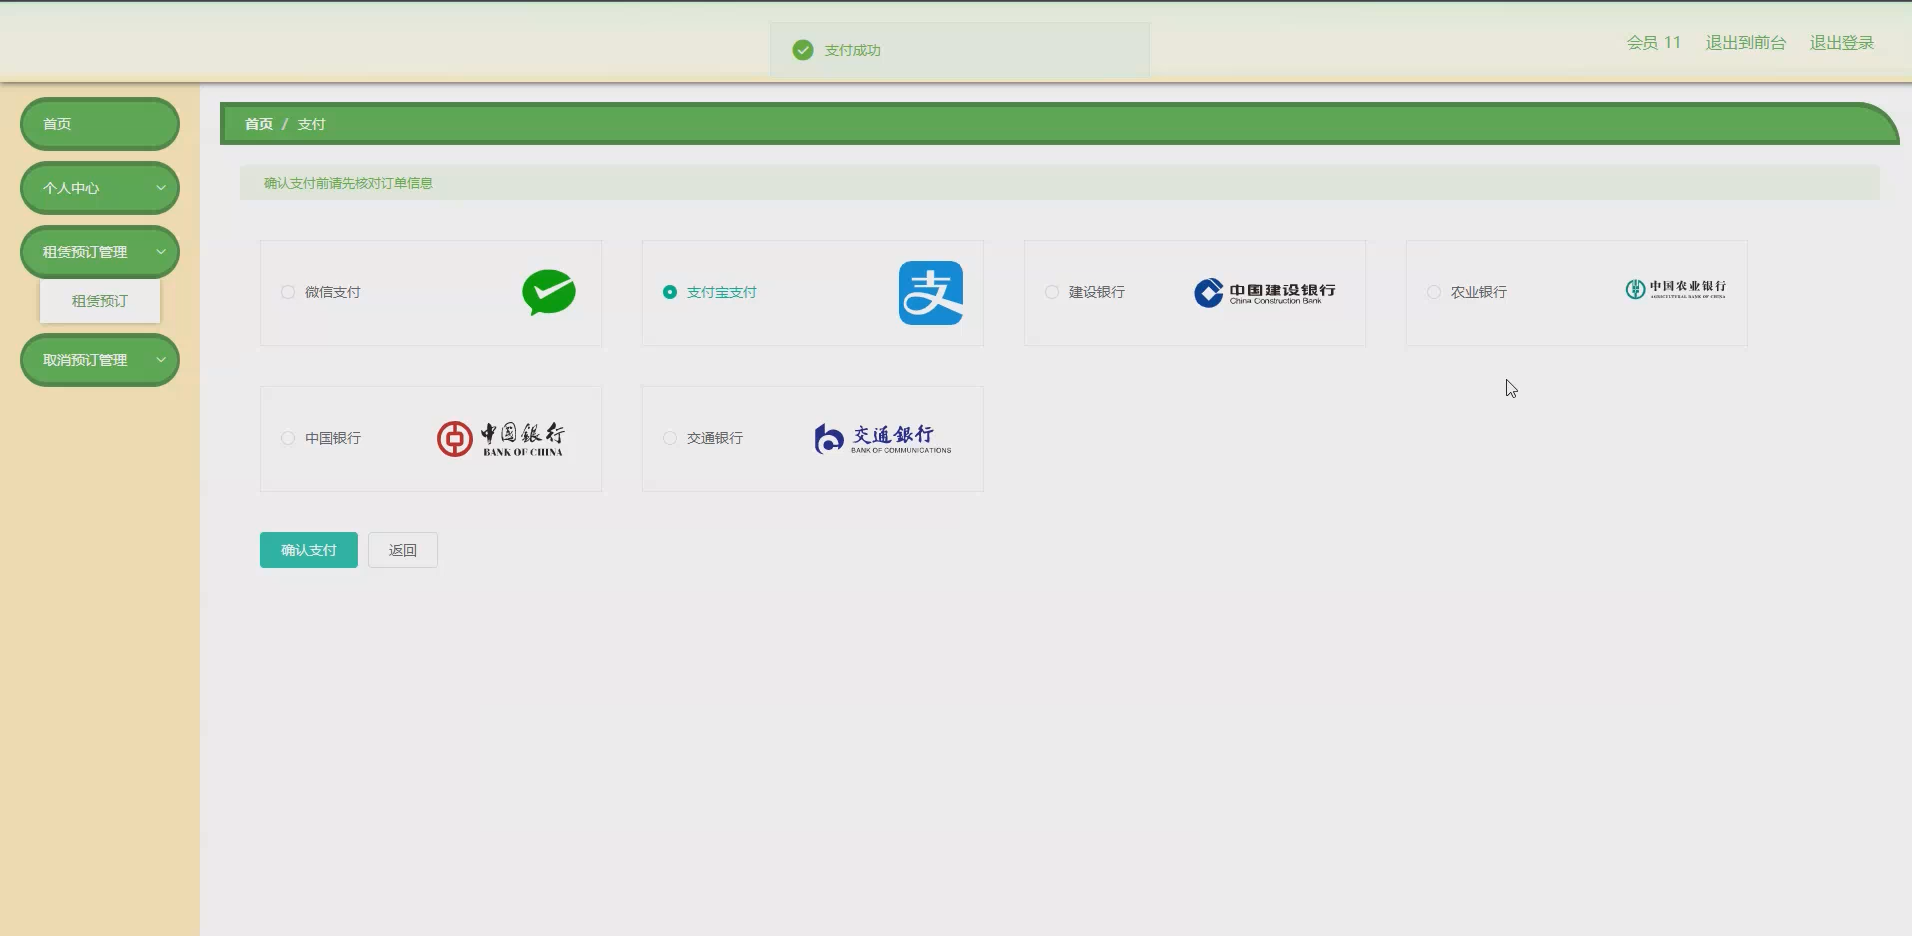Click 会员 11 in the header
The height and width of the screenshot is (936, 1912).
tap(1654, 42)
